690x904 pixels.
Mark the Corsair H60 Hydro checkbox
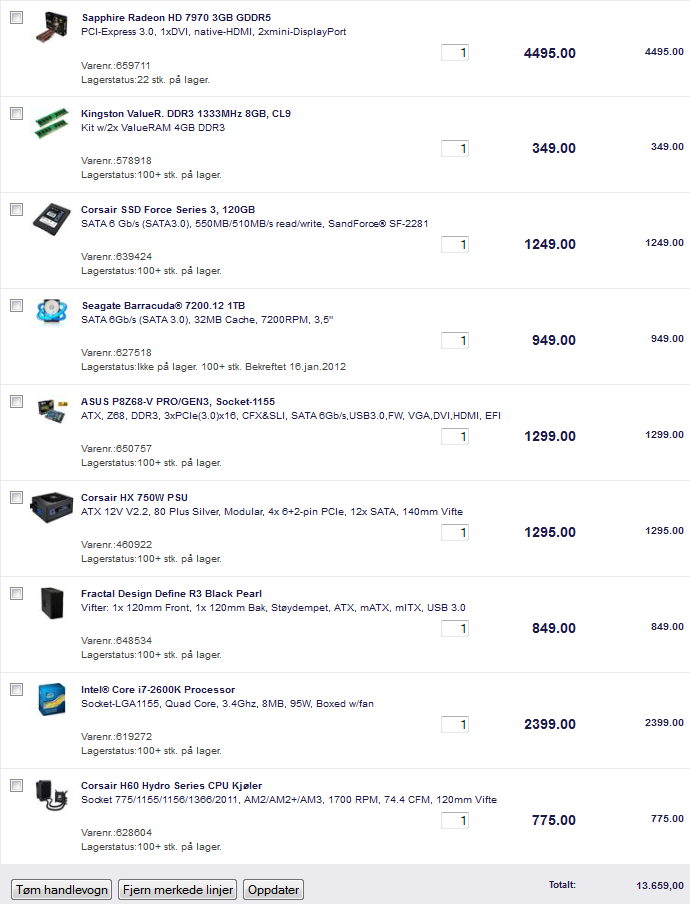[17, 785]
